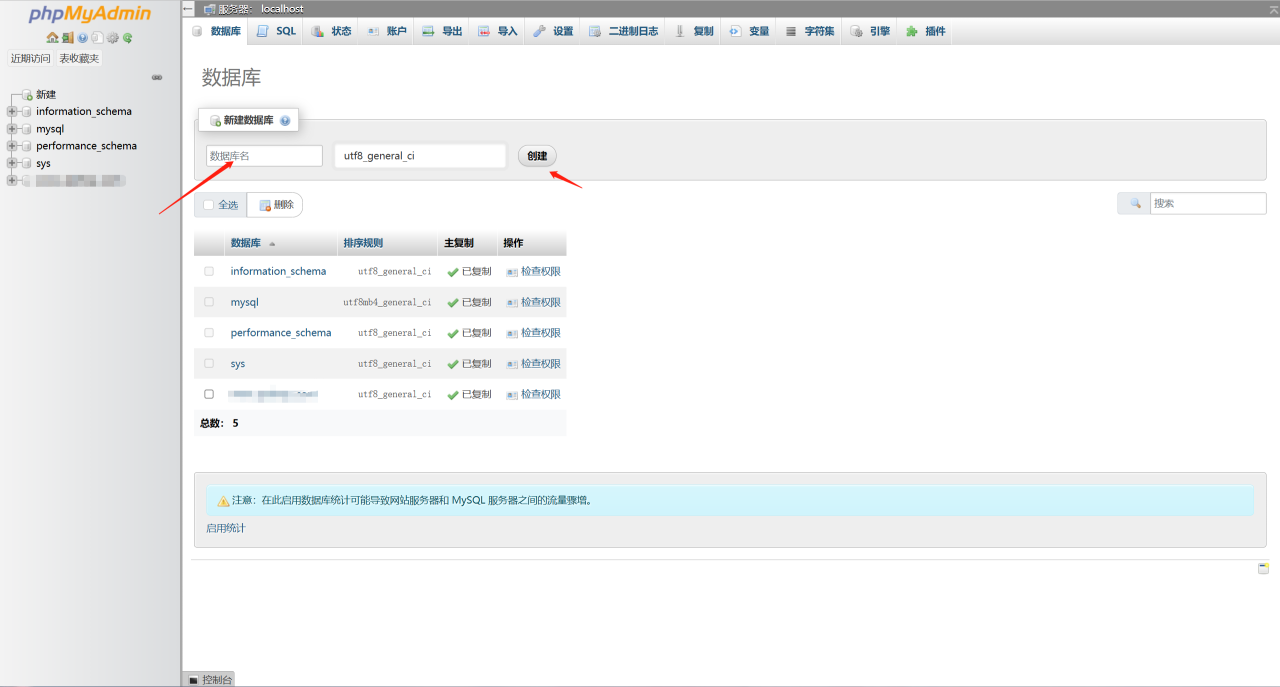
Task: Open the 二进制日志 tab
Action: [623, 31]
